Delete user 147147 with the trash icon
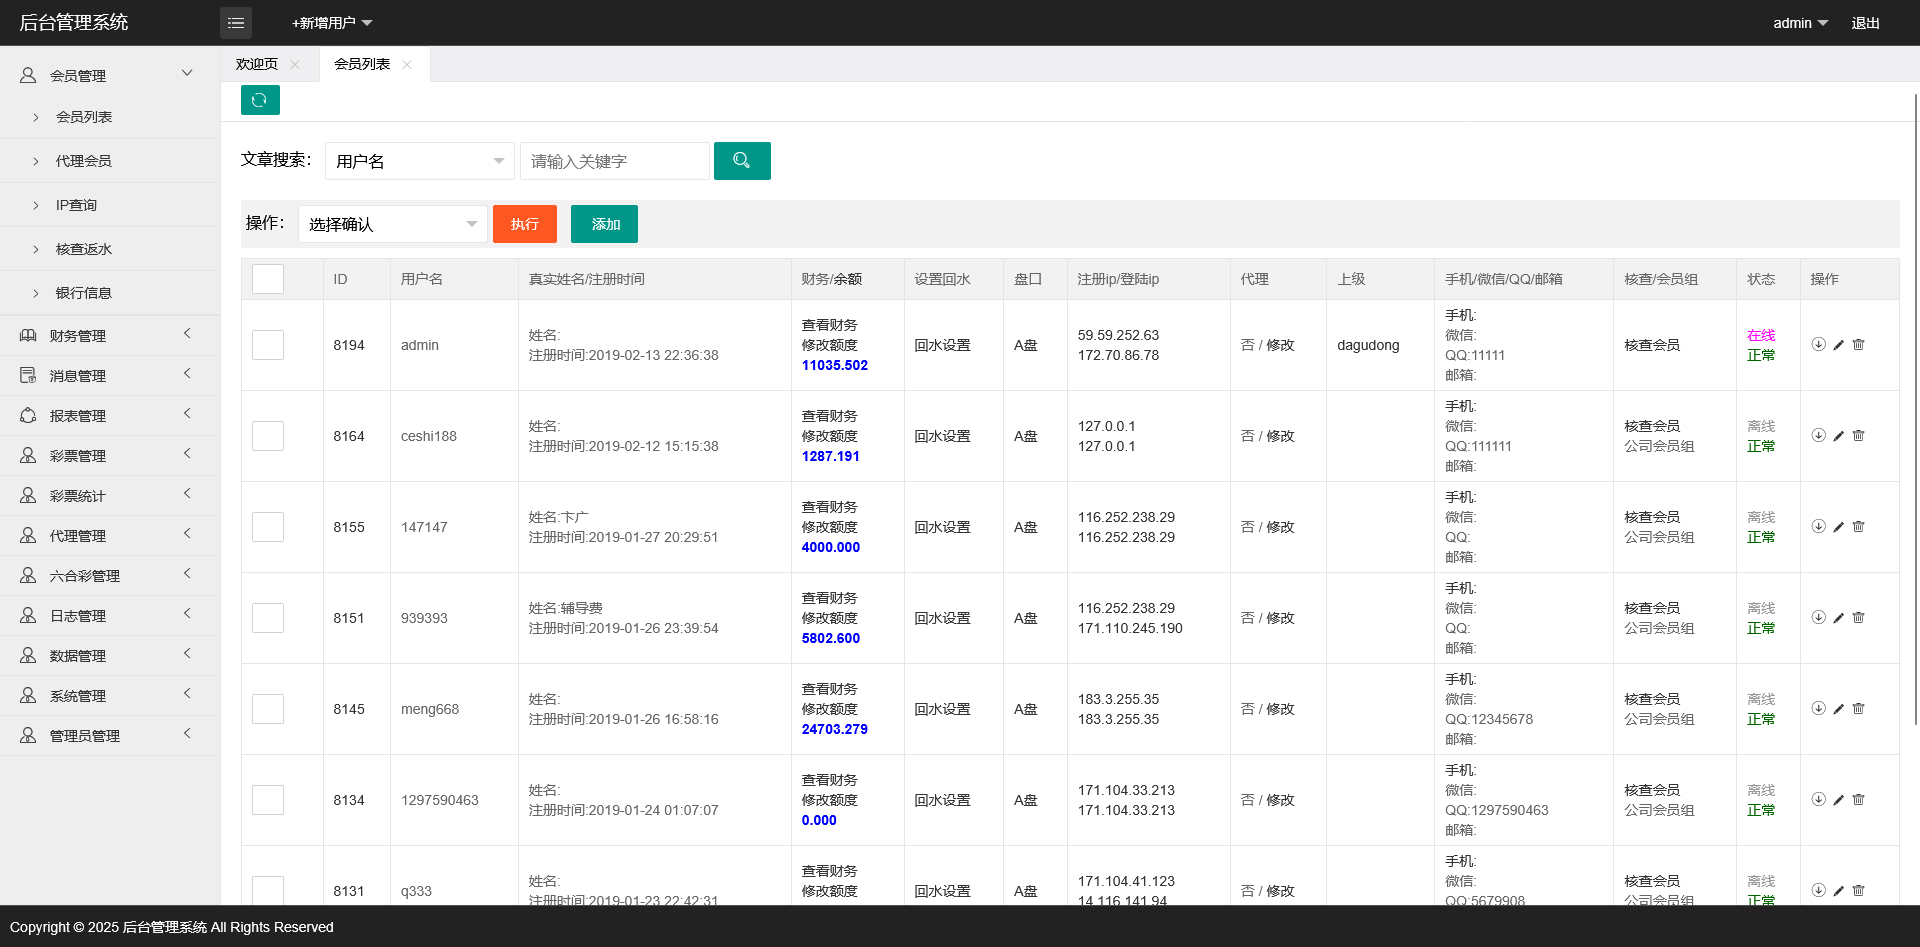The width and height of the screenshot is (1920, 947). [x=1858, y=527]
